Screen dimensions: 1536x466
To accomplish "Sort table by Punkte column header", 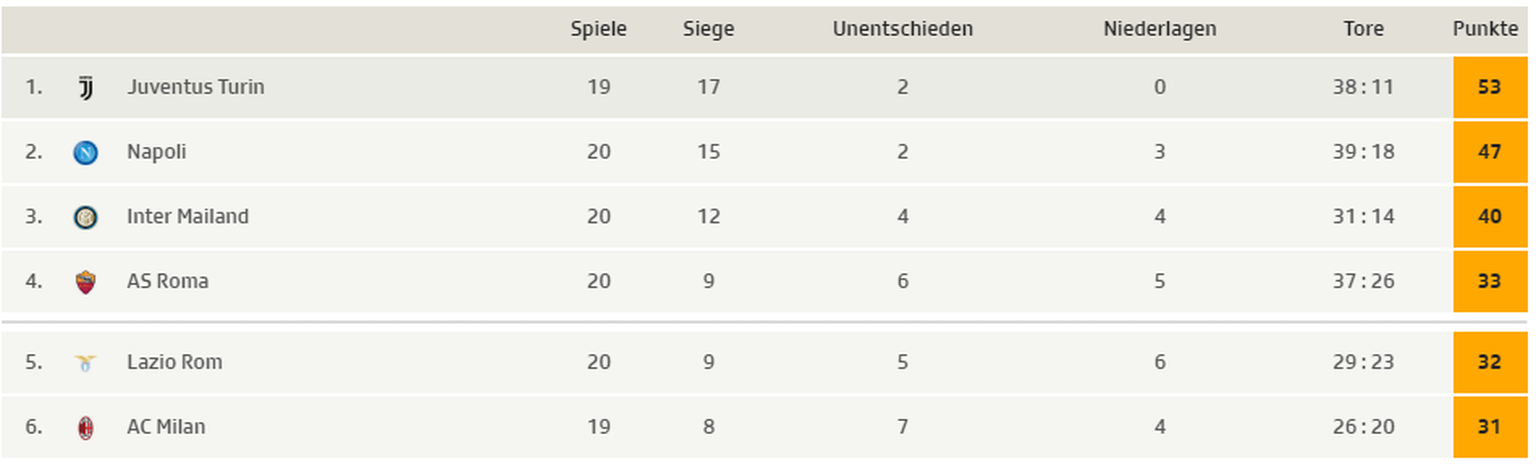I will pos(1485,29).
